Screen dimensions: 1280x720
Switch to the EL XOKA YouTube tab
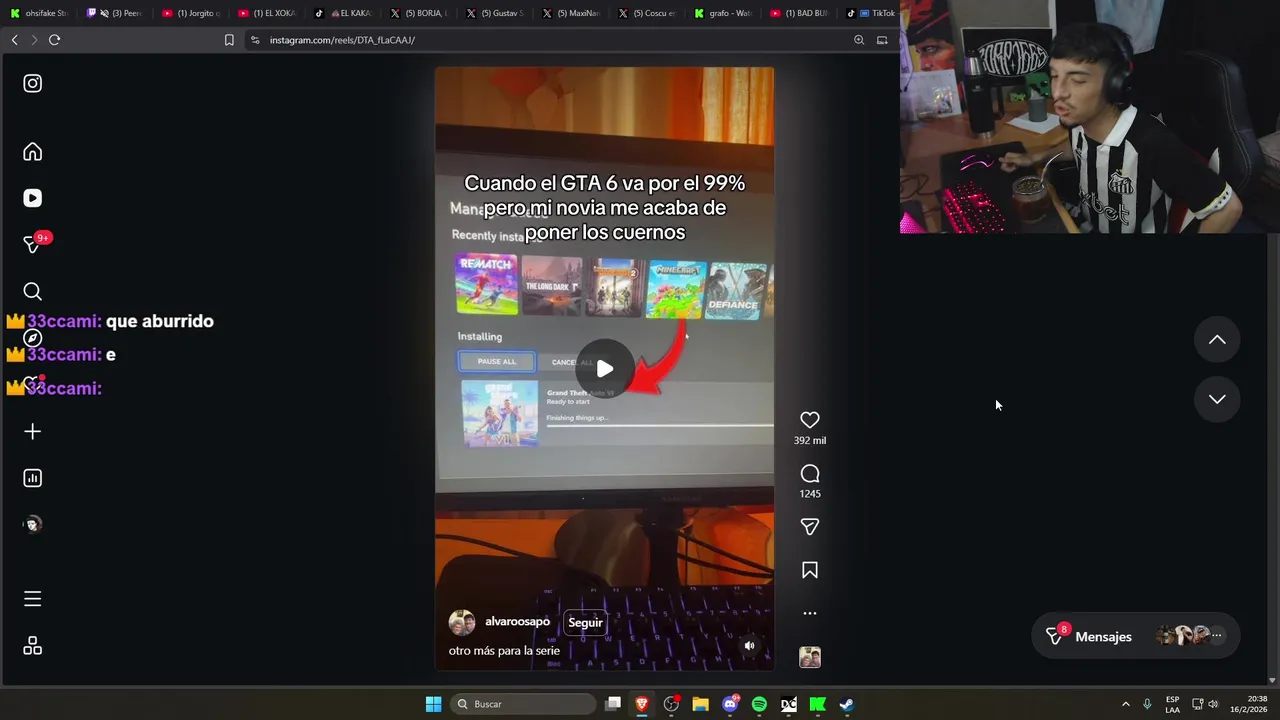tap(267, 13)
